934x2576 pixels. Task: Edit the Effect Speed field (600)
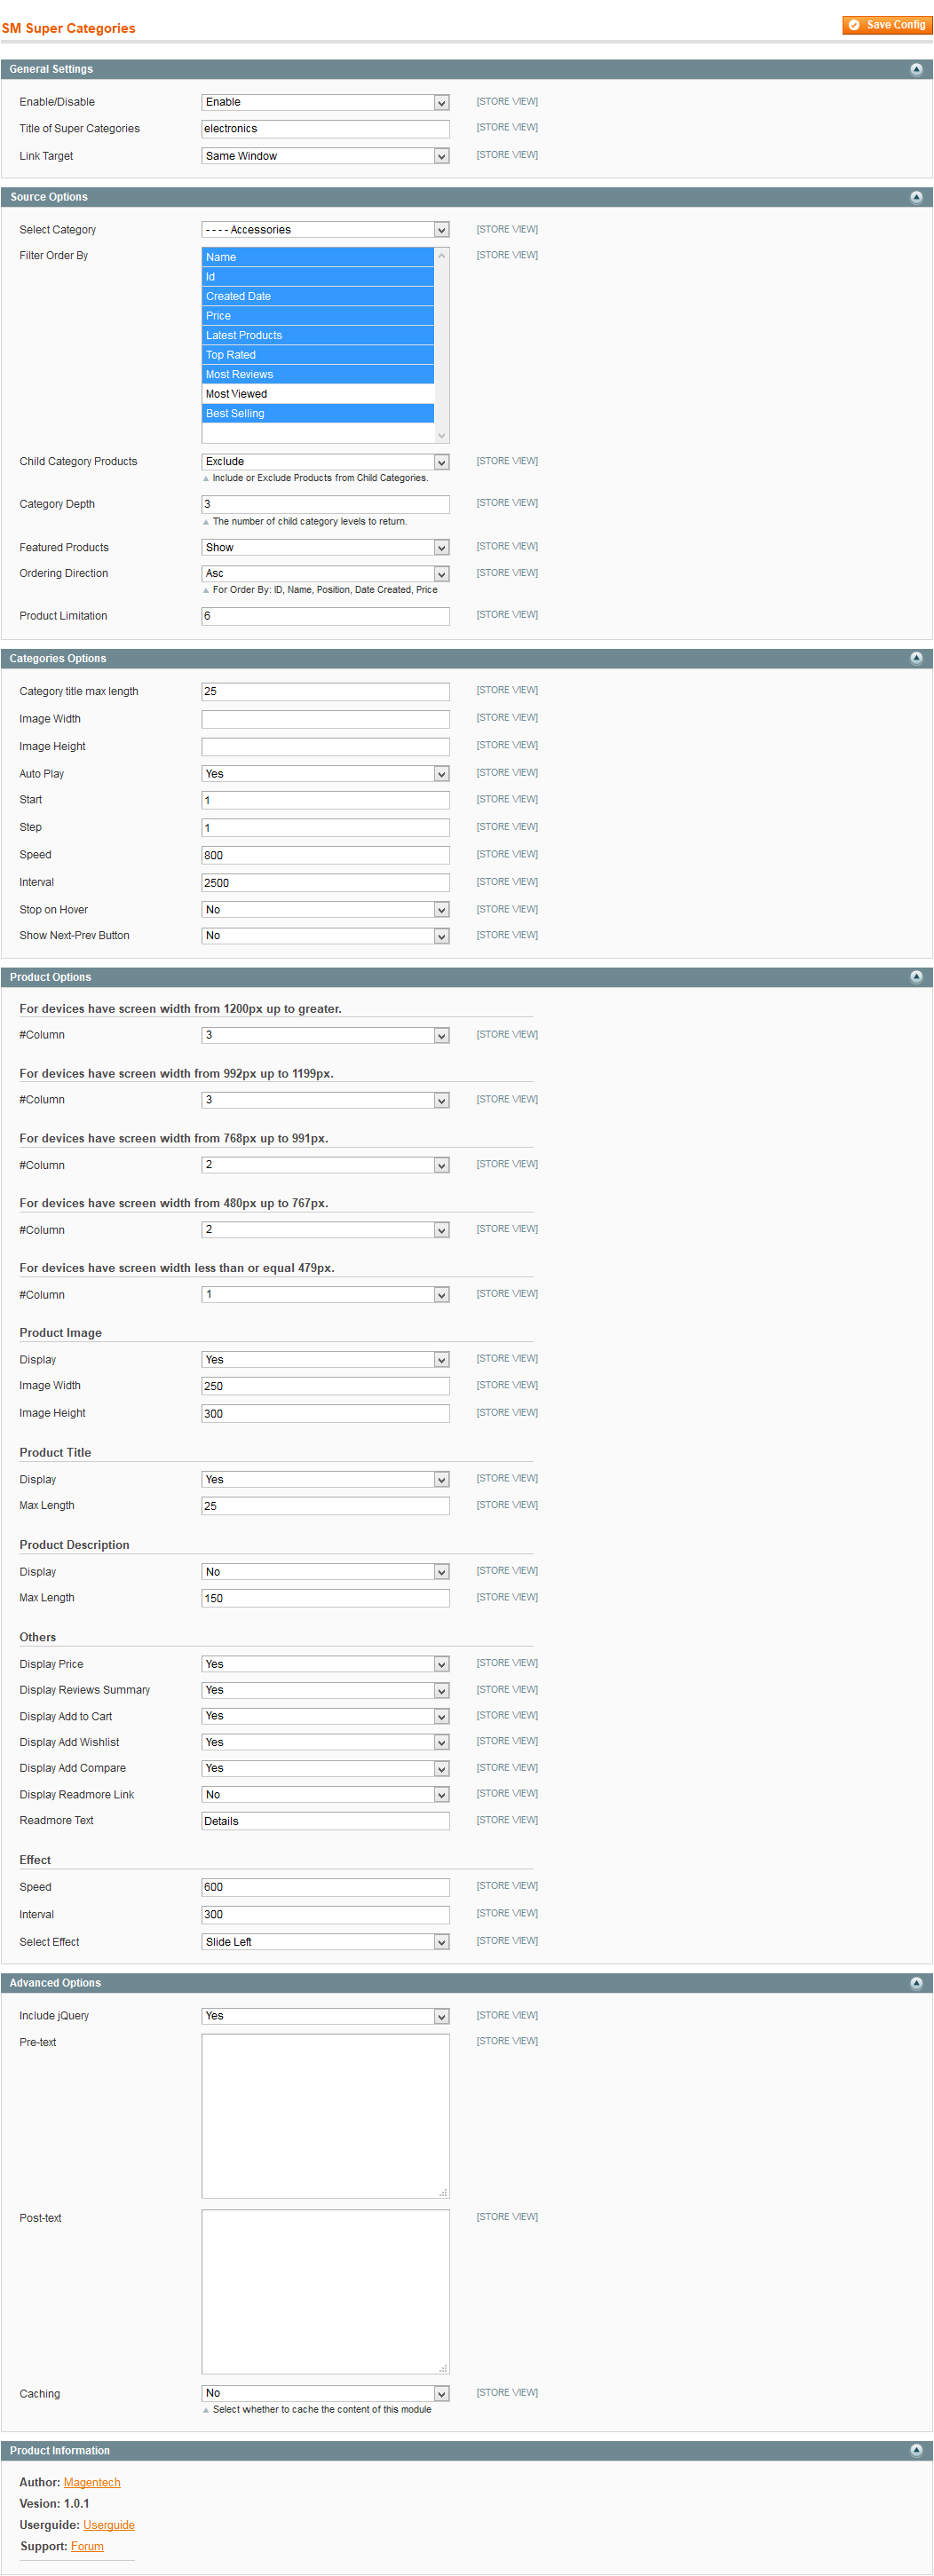[x=325, y=1888]
